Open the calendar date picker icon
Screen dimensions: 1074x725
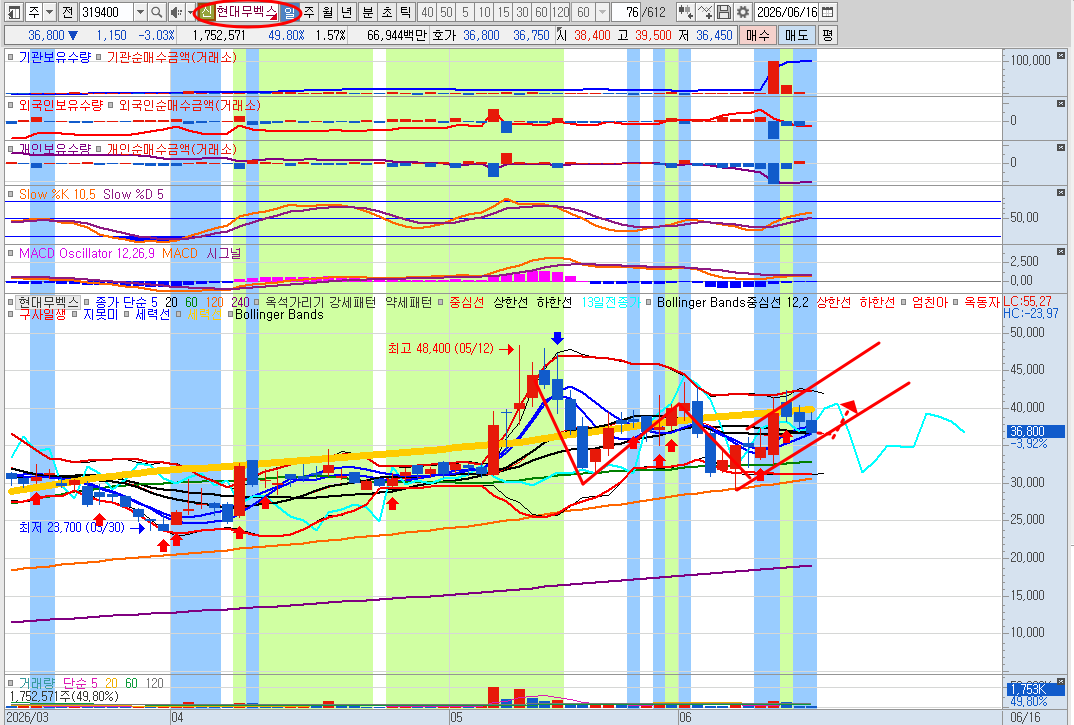coord(827,12)
